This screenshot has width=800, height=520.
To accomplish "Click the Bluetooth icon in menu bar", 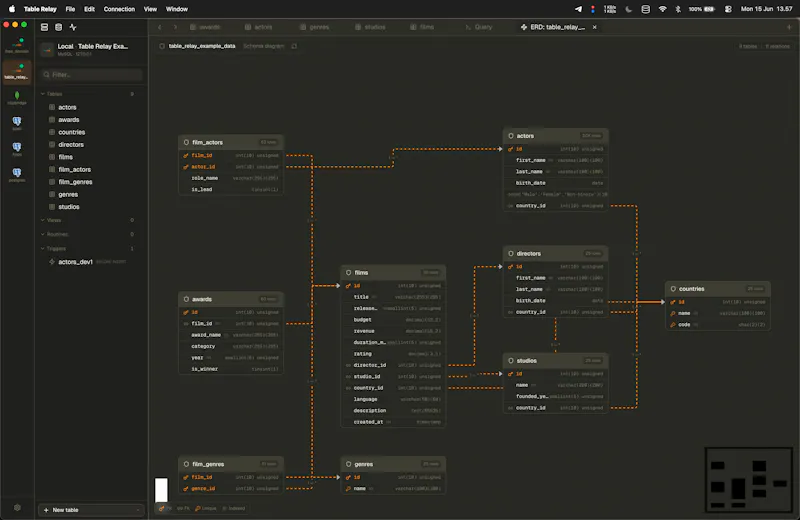I will pyautogui.click(x=678, y=9).
